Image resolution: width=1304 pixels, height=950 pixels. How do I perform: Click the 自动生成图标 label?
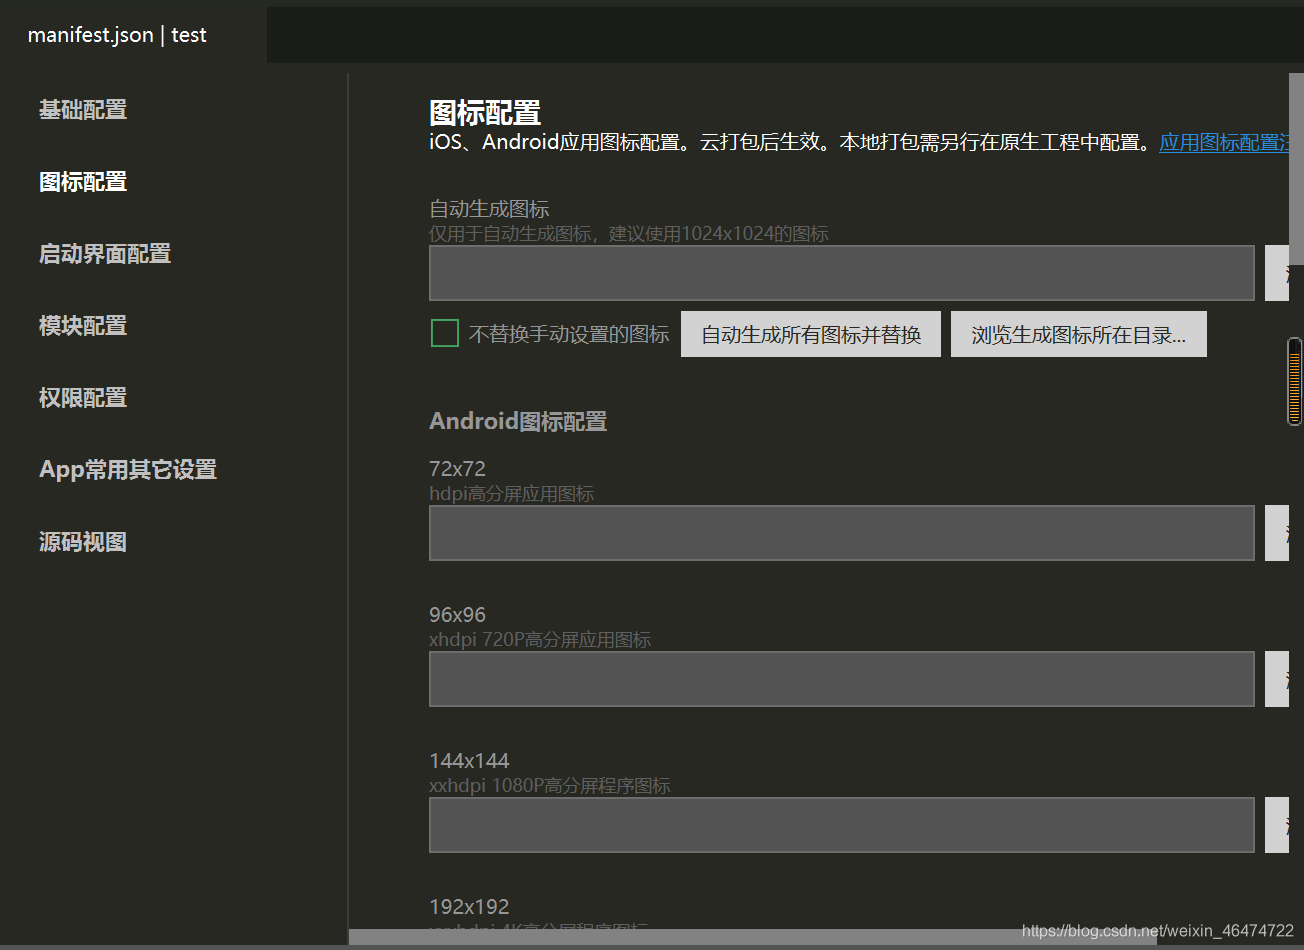pyautogui.click(x=489, y=209)
